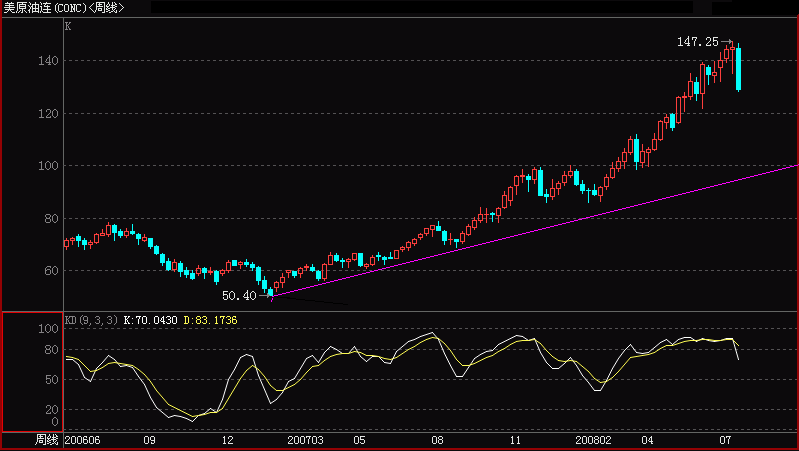Click the 周线 period label on the time axis
This screenshot has width=799, height=451.
pos(46,440)
